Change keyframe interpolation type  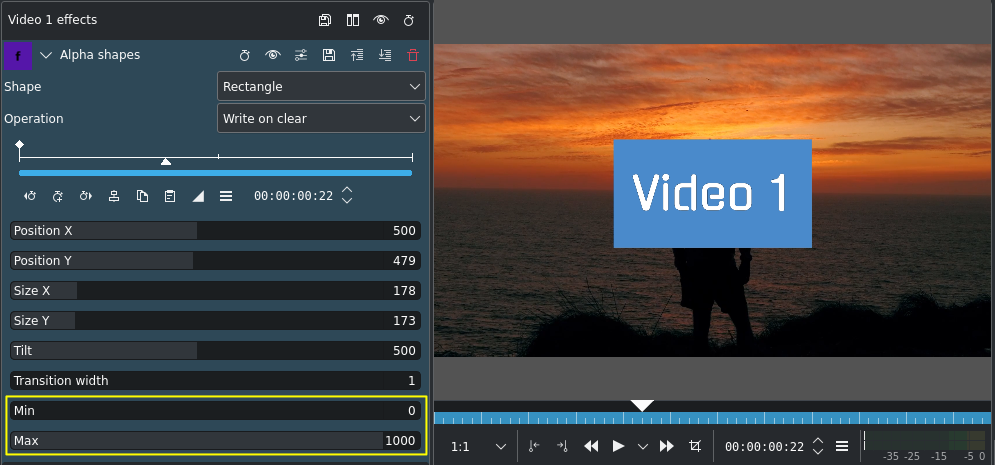[x=198, y=196]
